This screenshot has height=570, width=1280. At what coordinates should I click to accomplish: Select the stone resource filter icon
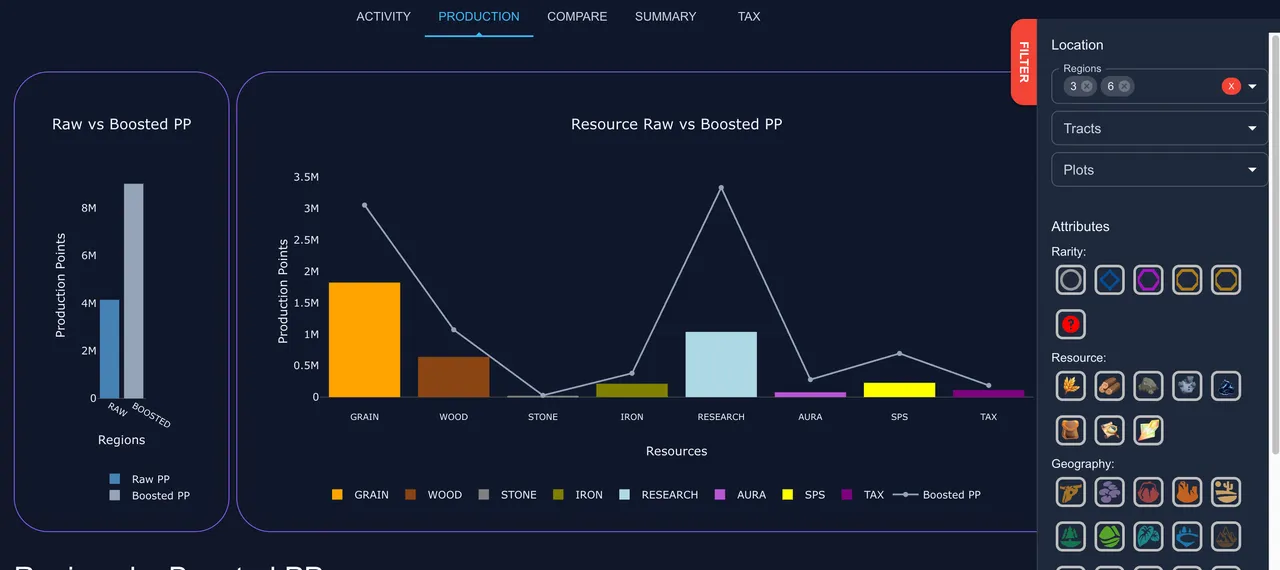(x=1149, y=385)
